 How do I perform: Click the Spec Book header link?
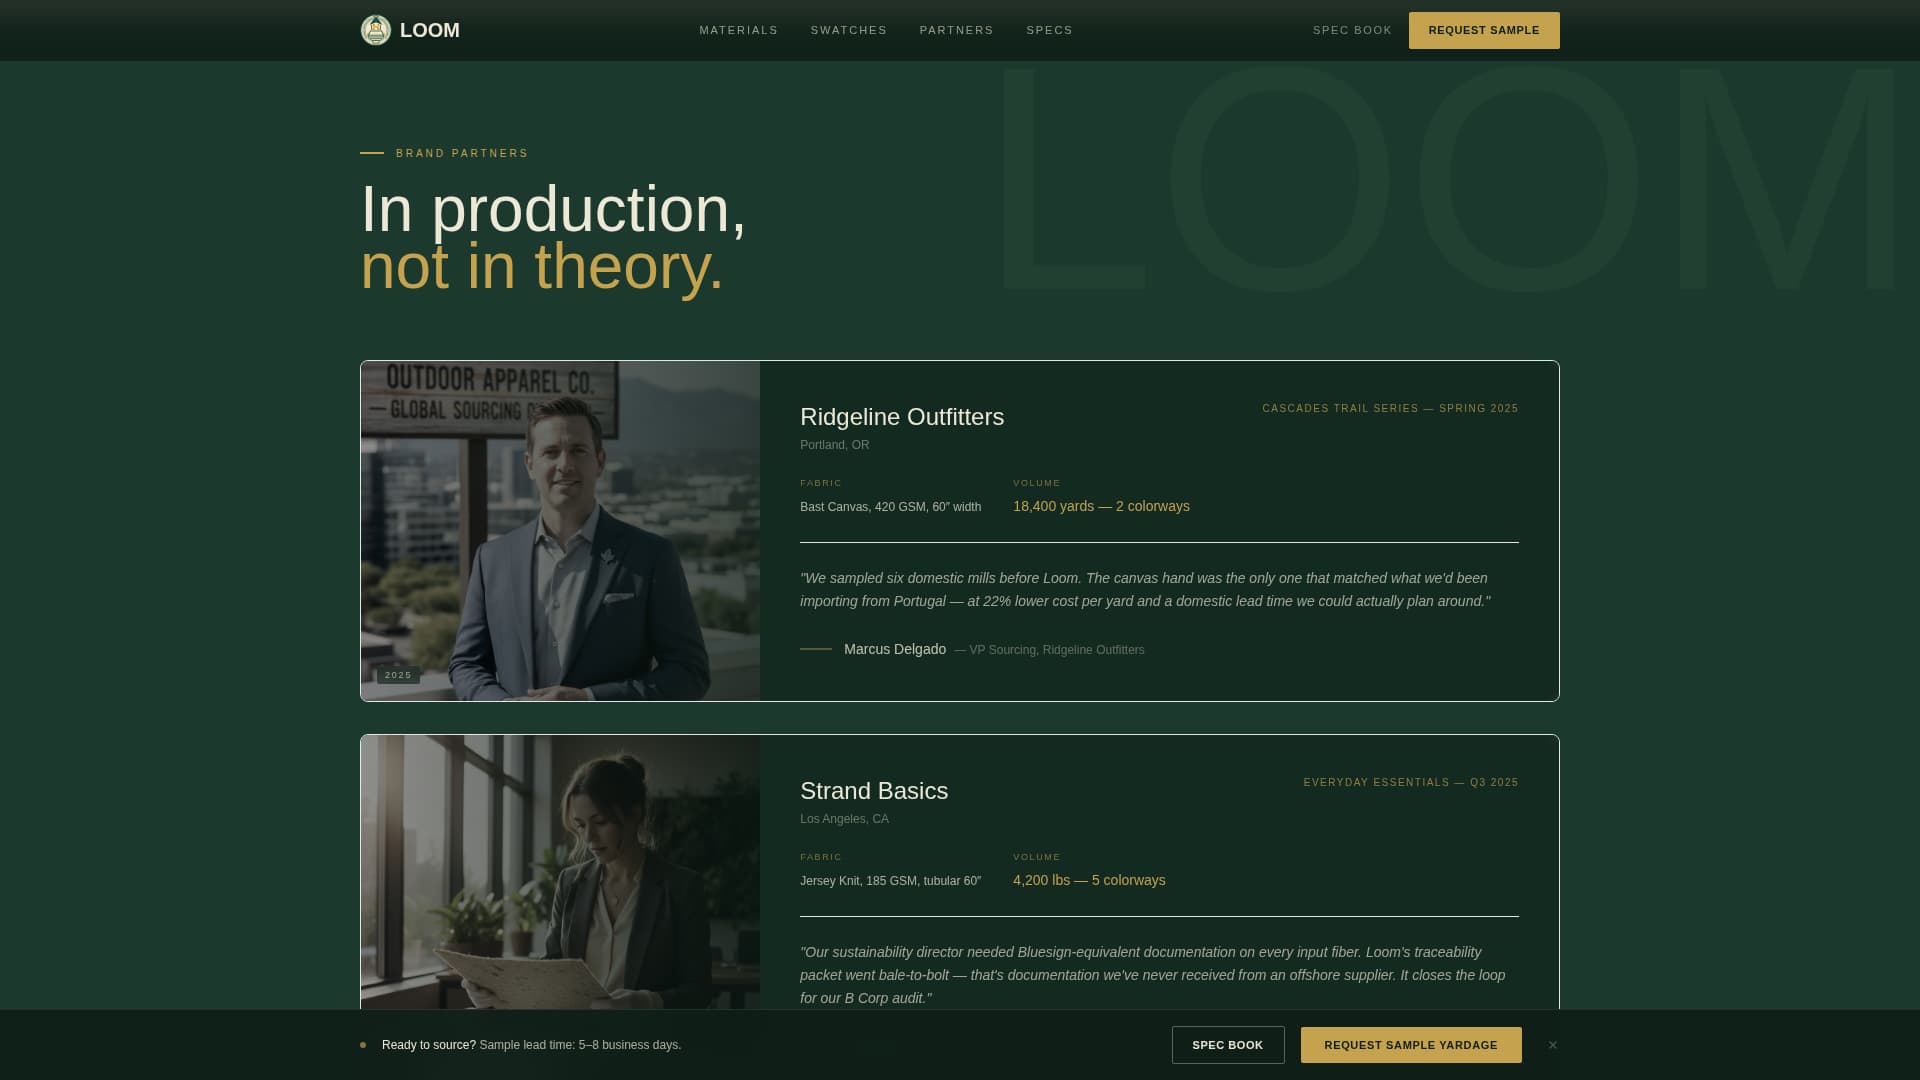[x=1352, y=30]
